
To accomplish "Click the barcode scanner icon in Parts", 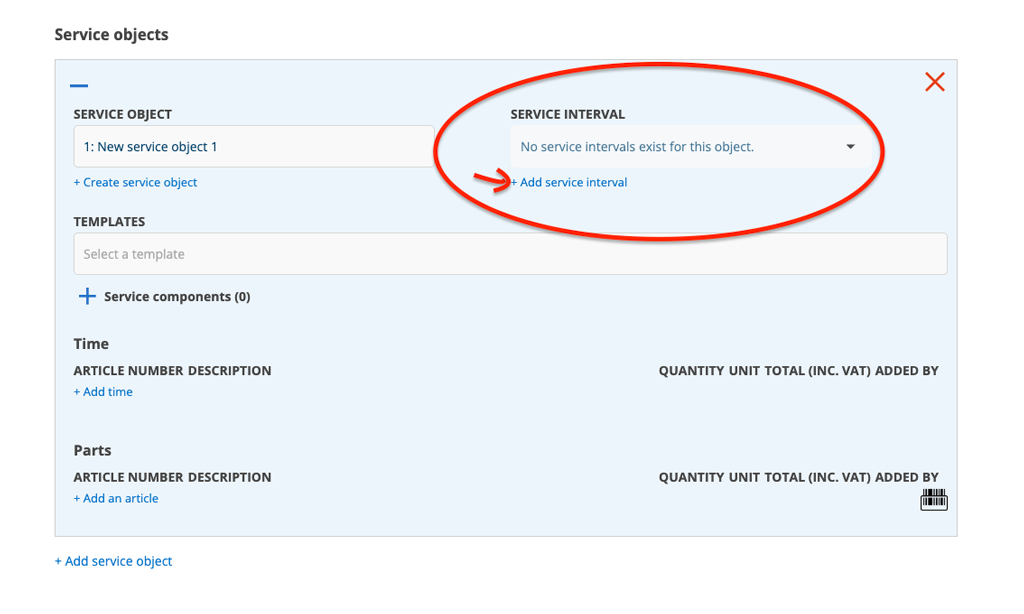I will 933,499.
